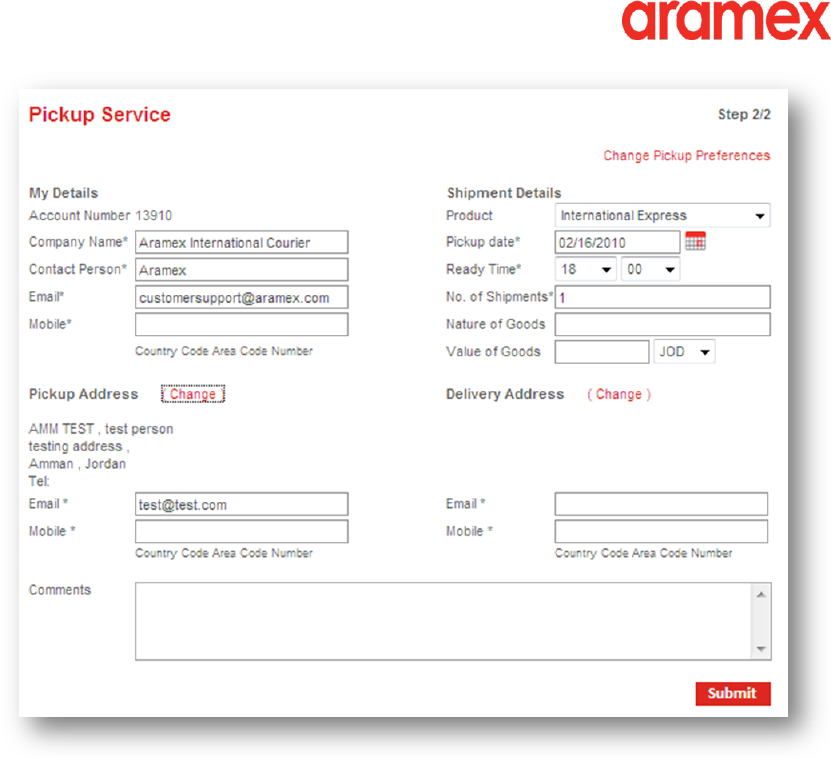Click the pickup address Mobile field
The height and width of the screenshot is (758, 831).
tap(242, 531)
